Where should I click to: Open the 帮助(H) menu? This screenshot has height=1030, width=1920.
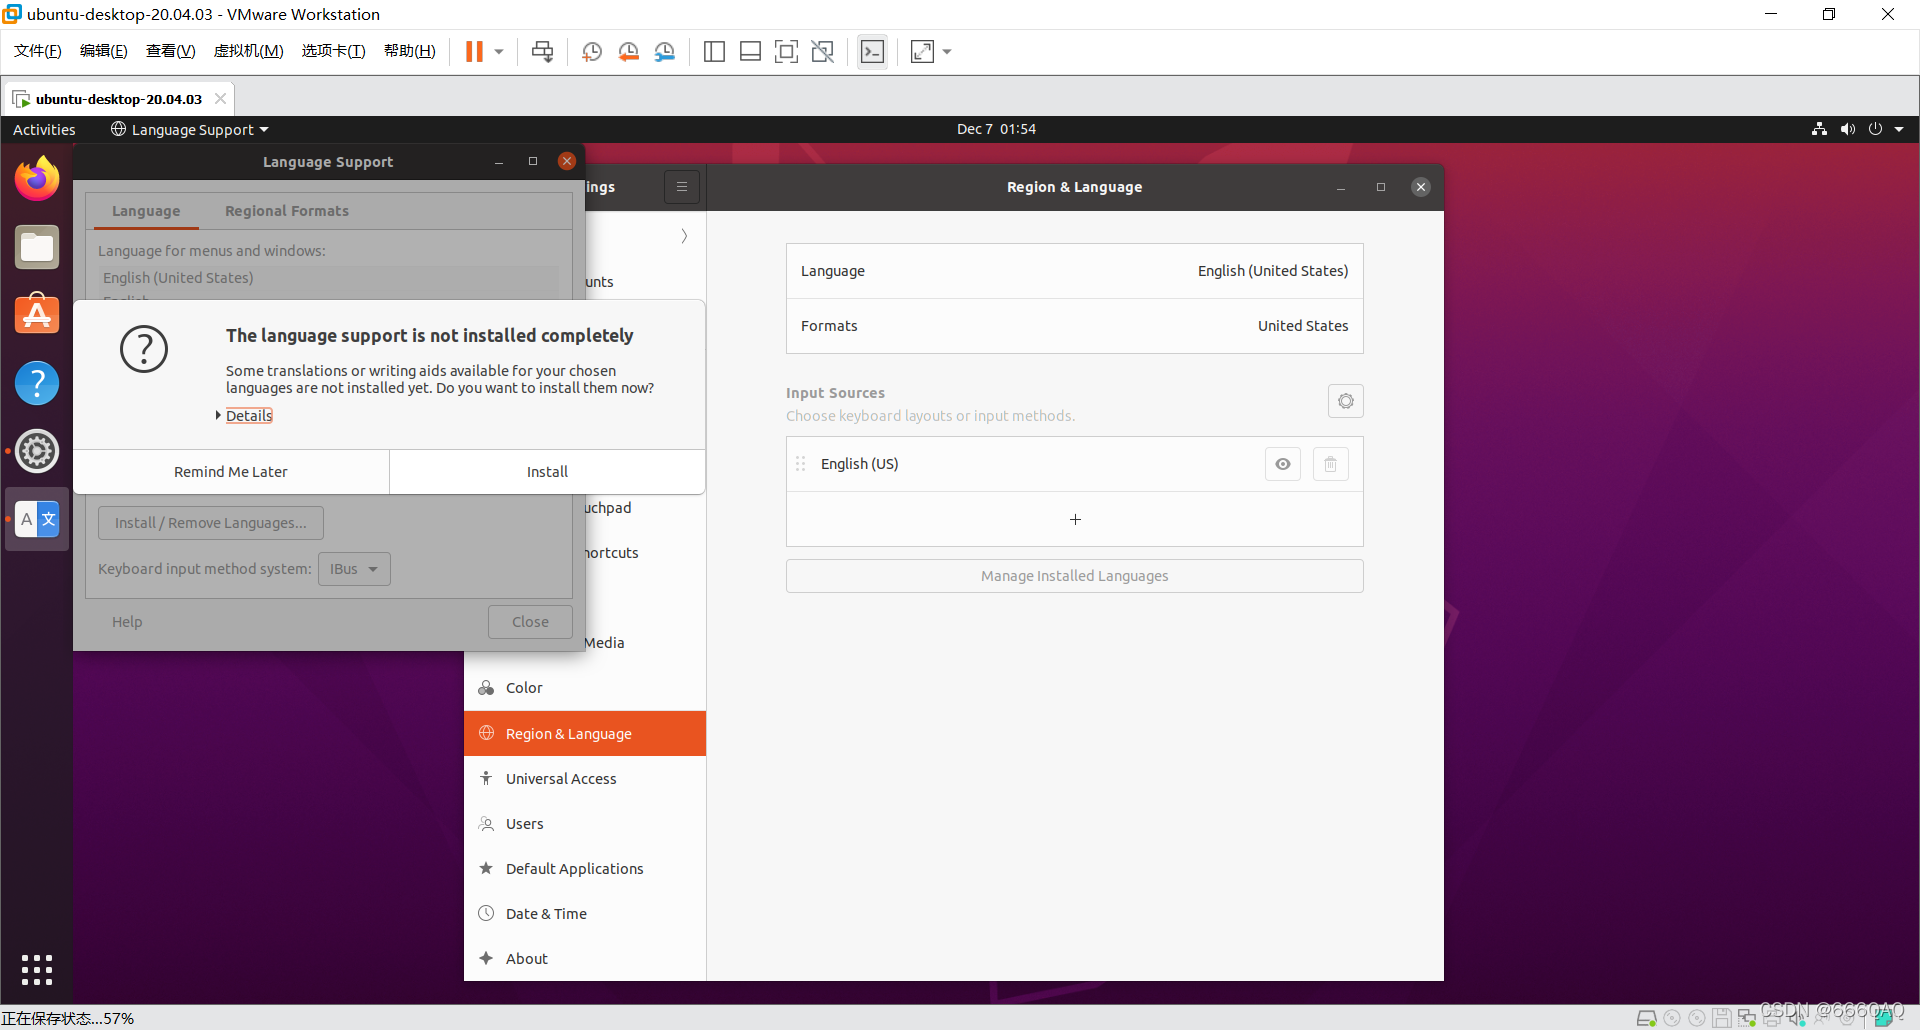tap(410, 51)
